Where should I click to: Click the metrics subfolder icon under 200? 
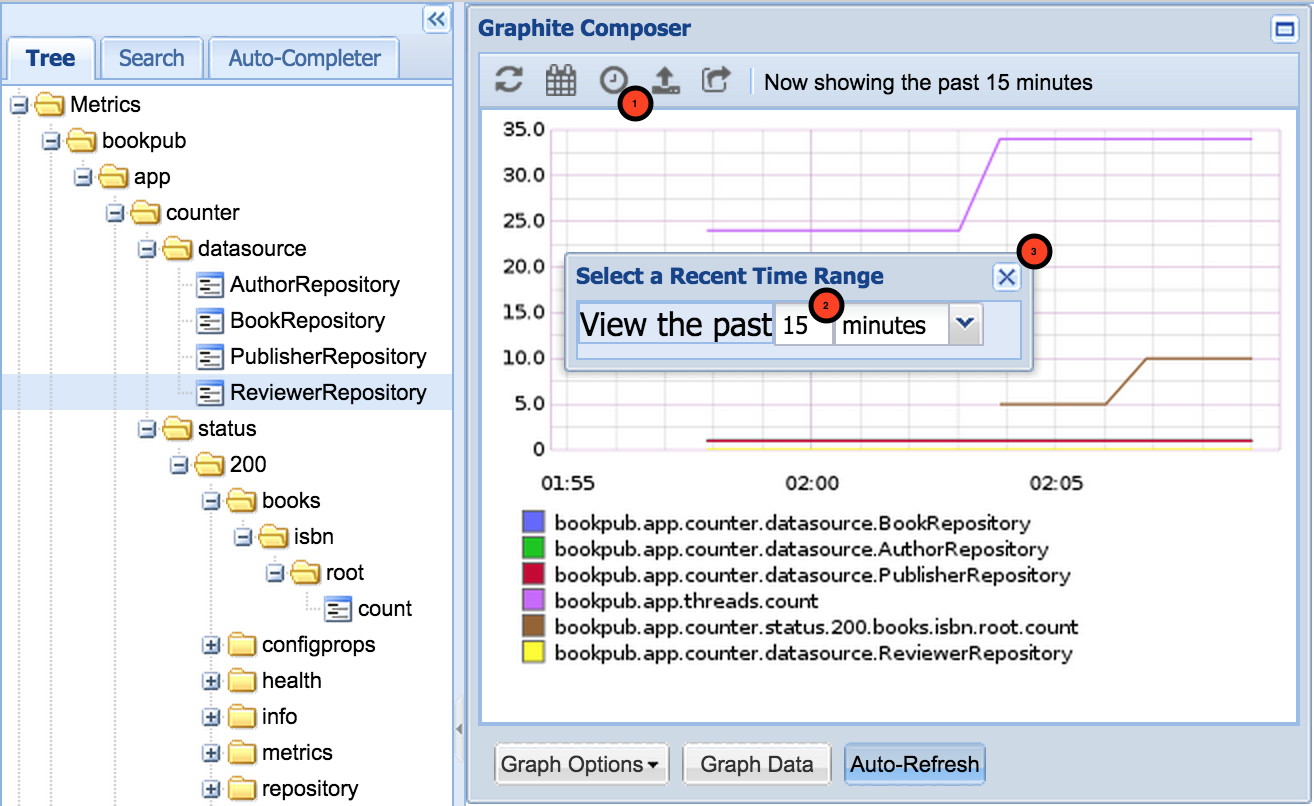[x=241, y=753]
